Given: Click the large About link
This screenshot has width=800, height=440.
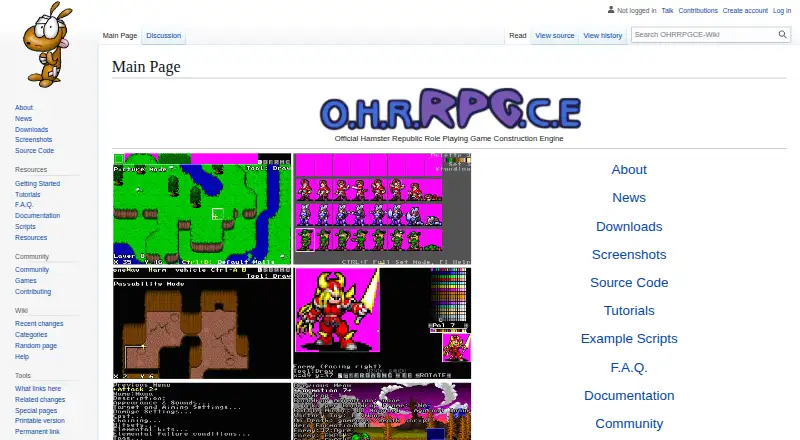Looking at the screenshot, I should 629,169.
